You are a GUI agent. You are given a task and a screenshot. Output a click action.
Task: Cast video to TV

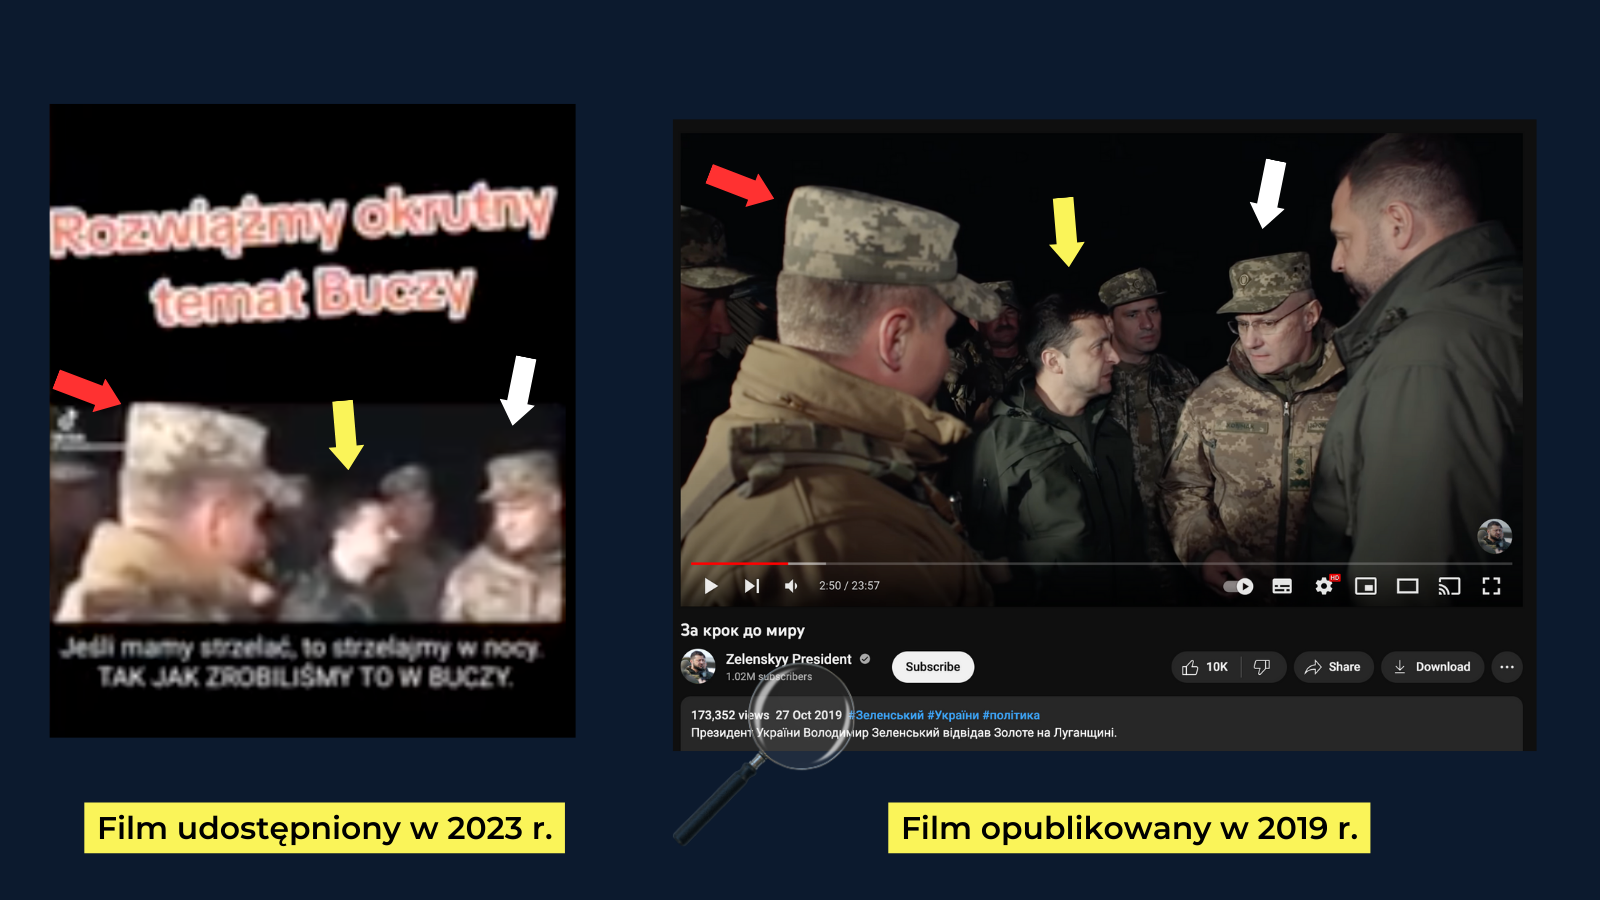point(1449,586)
